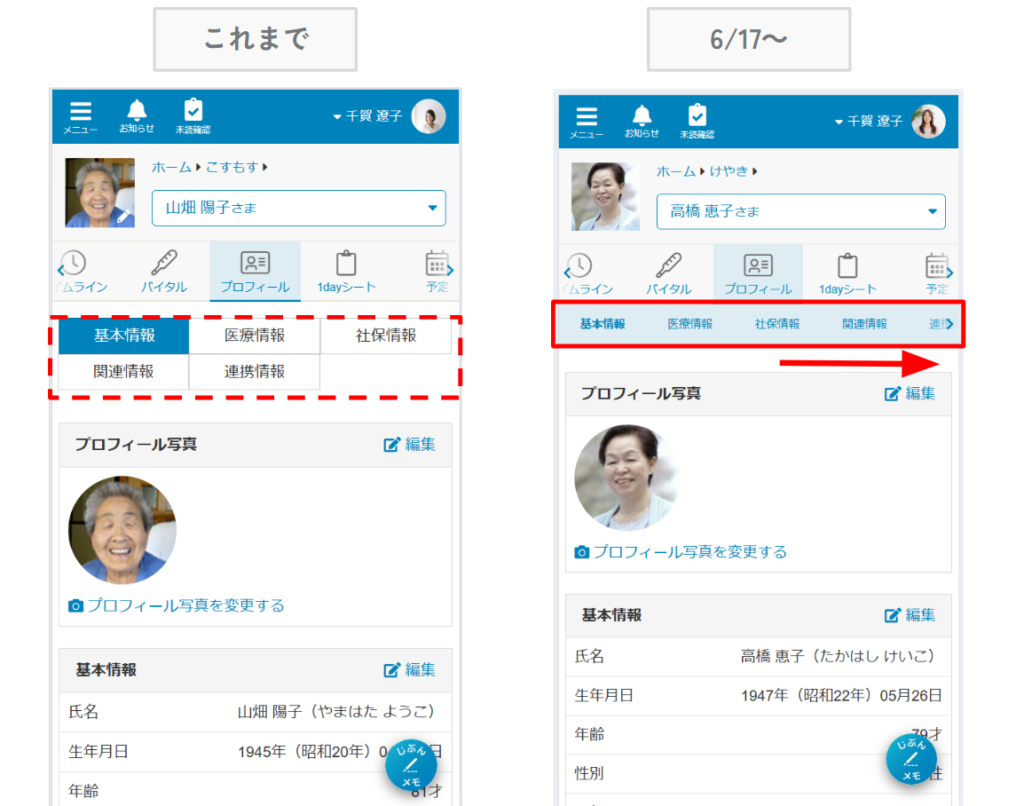Open hamburger menu in right 6/17〜 screen

click(586, 122)
